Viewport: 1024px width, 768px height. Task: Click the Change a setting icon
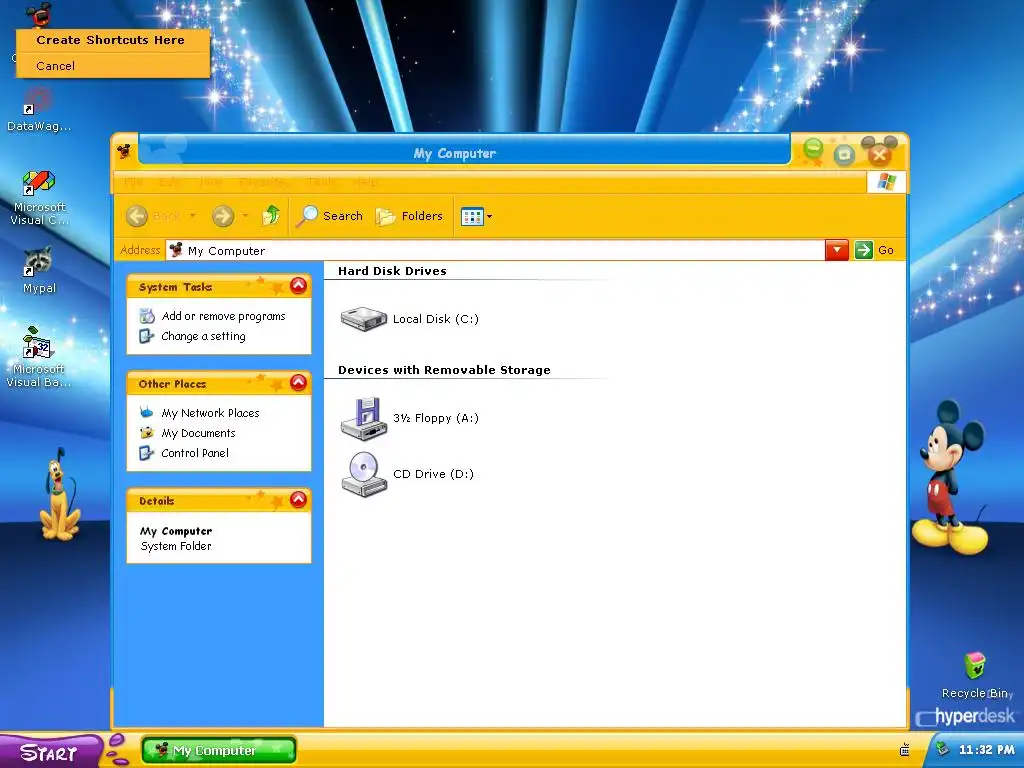point(147,336)
